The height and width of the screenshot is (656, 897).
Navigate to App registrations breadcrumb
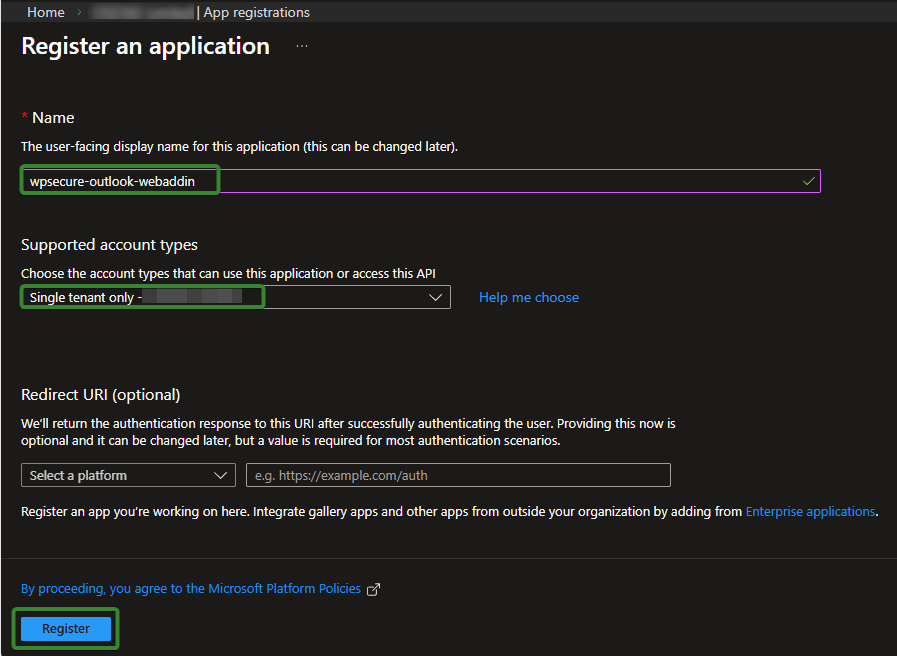pos(257,13)
